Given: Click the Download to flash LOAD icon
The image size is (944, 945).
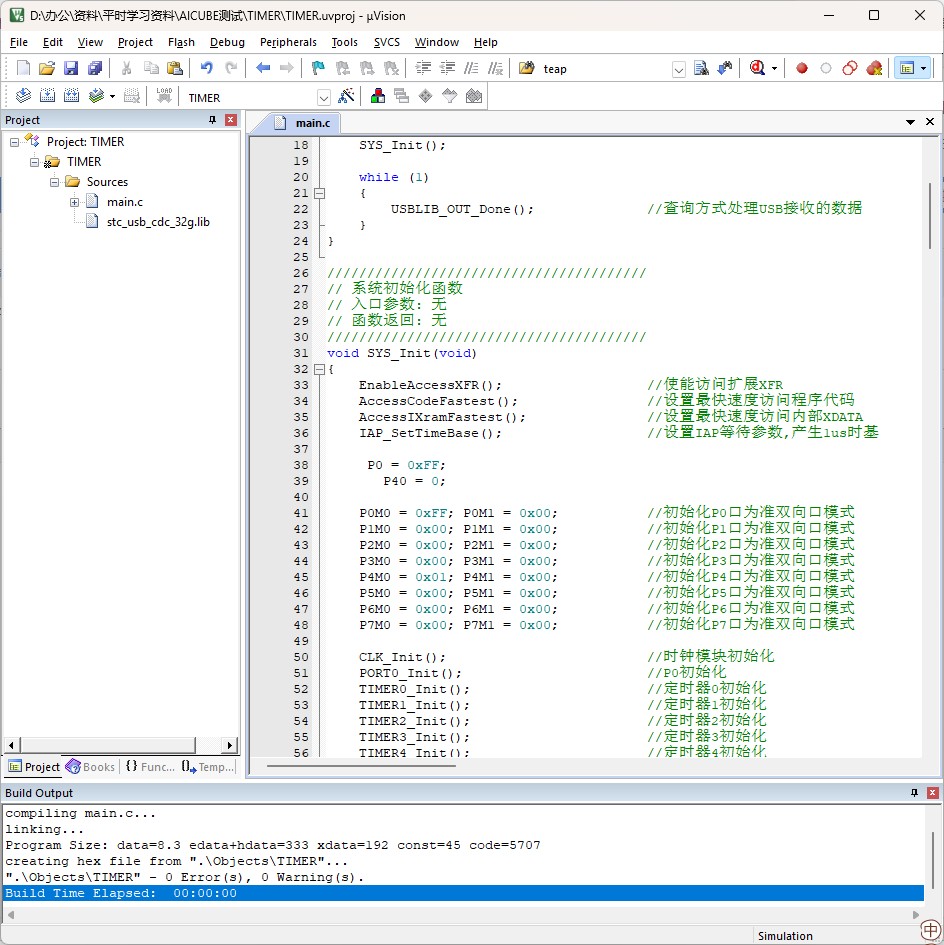Looking at the screenshot, I should (164, 97).
